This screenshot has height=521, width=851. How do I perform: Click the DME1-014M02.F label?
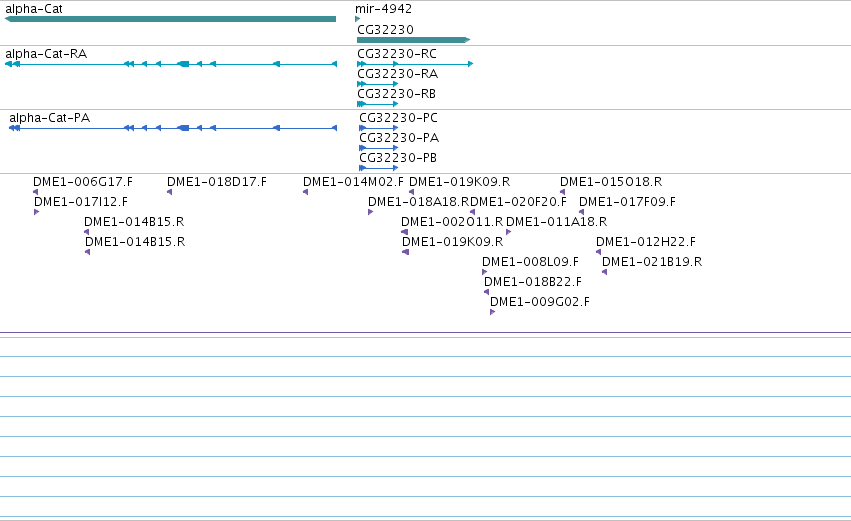pyautogui.click(x=353, y=182)
